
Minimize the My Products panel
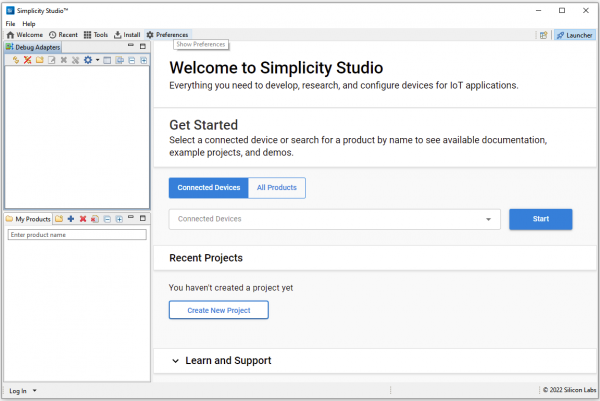(131, 217)
